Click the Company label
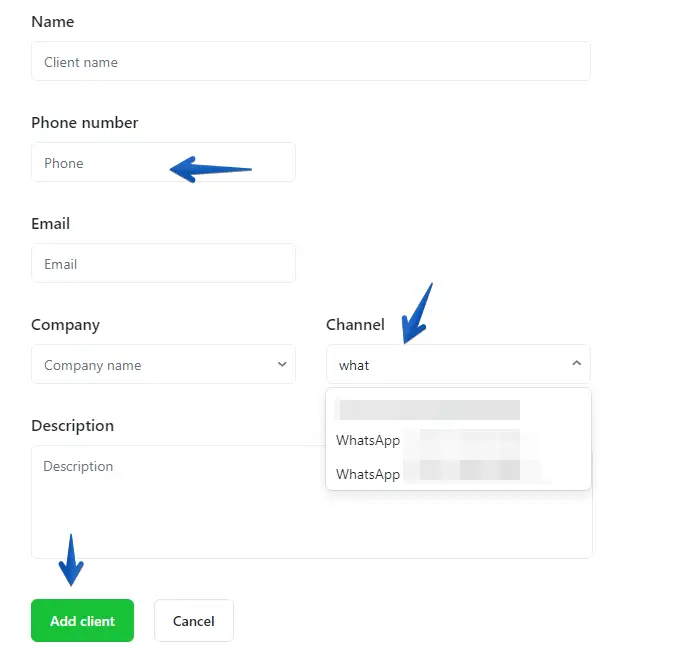 coord(66,324)
